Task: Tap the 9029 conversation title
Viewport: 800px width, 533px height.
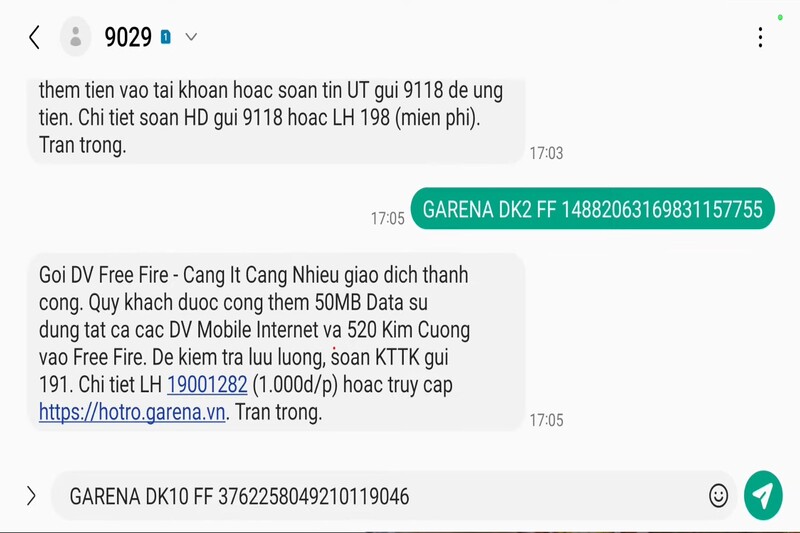Action: coord(128,37)
